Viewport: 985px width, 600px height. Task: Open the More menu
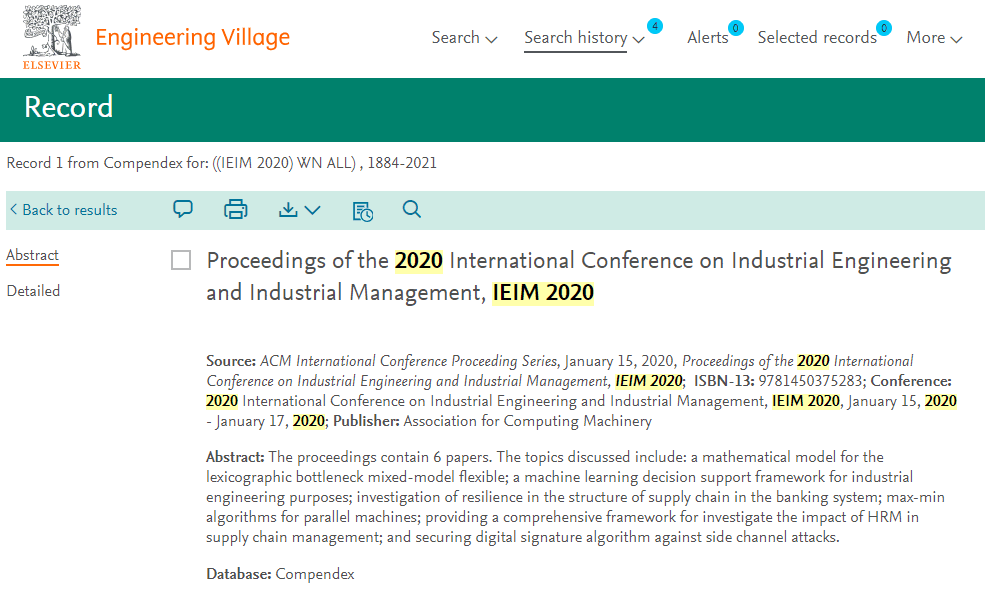tap(934, 38)
